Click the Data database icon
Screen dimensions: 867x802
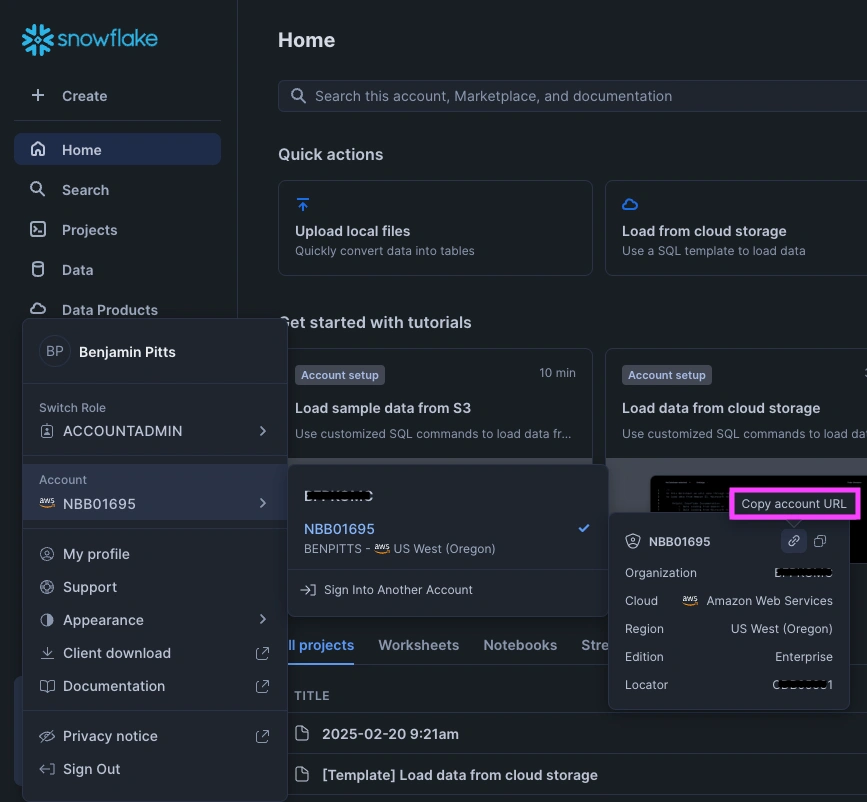point(38,269)
